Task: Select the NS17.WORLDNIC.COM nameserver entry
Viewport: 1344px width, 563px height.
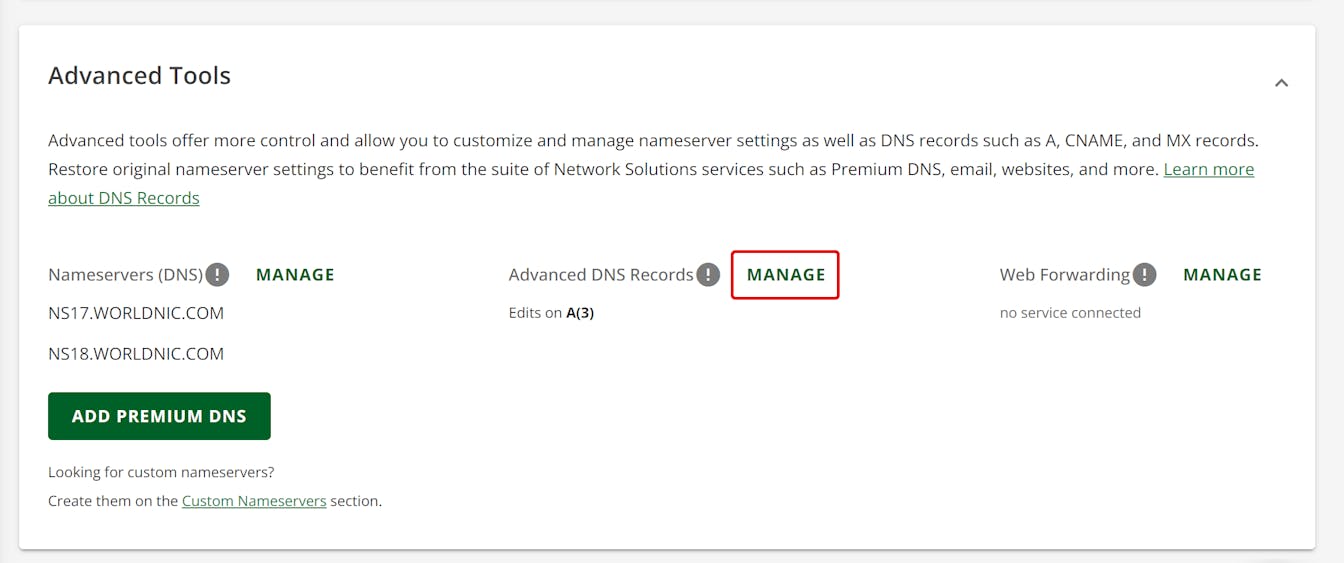Action: point(136,313)
